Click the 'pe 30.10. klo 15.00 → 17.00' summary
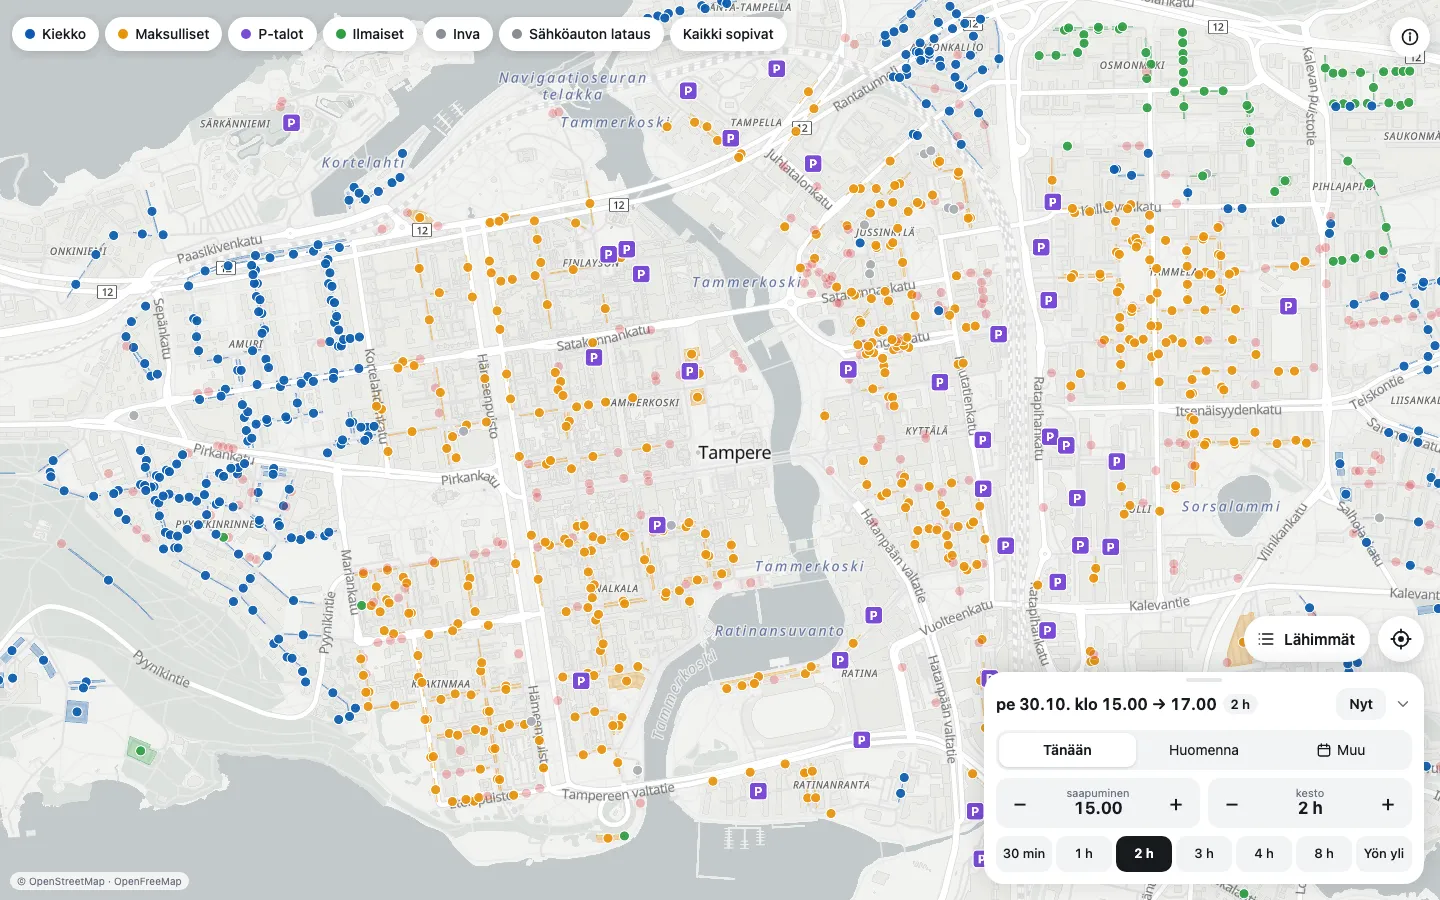 1106,704
